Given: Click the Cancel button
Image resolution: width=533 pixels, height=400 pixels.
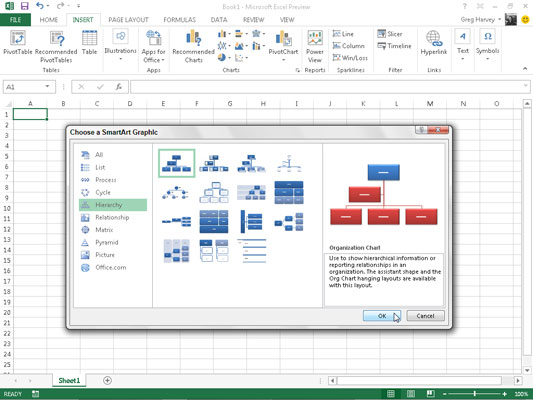Looking at the screenshot, I should [425, 316].
